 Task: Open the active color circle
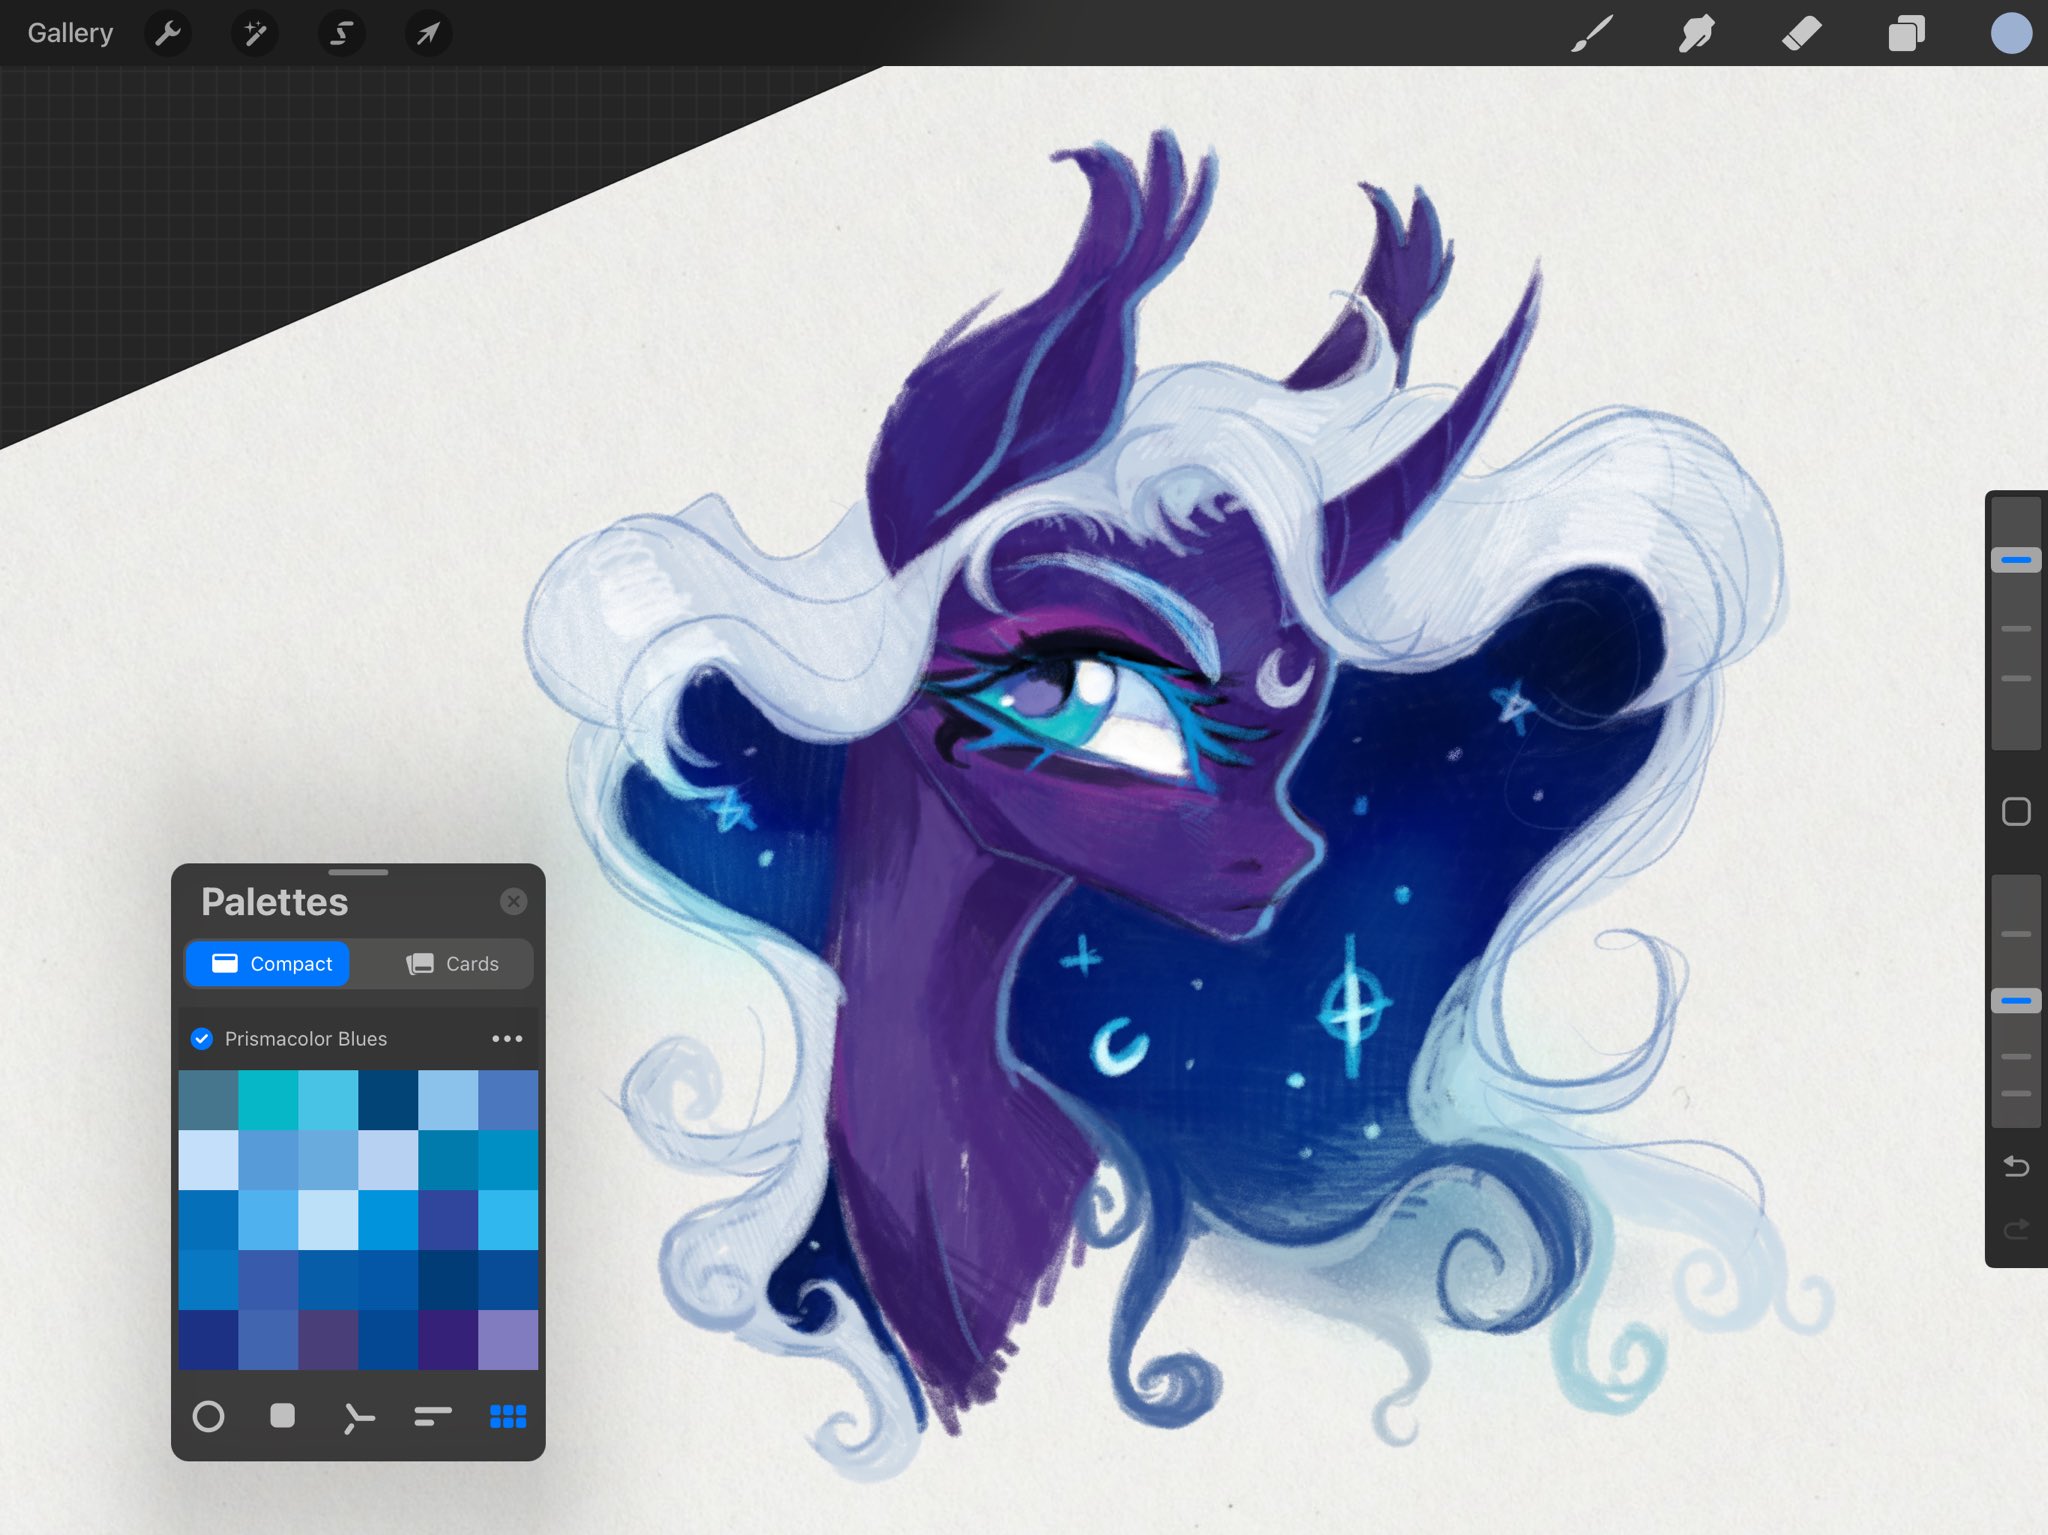click(x=2010, y=34)
